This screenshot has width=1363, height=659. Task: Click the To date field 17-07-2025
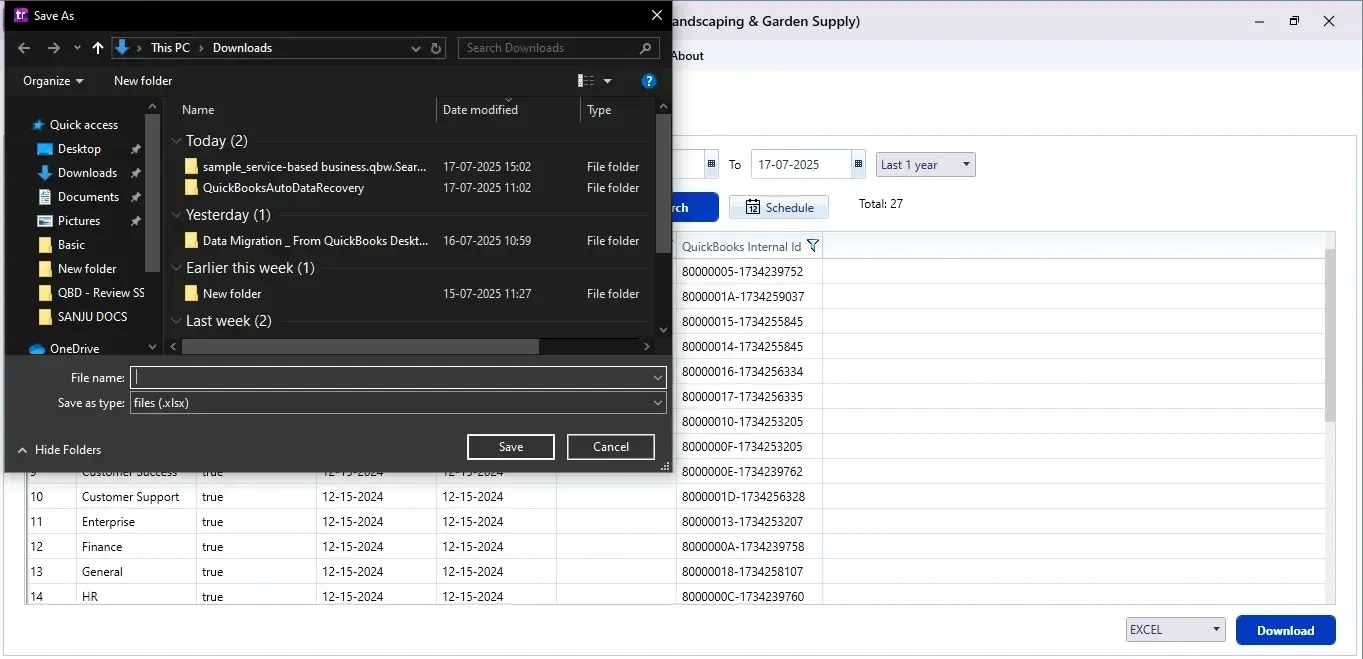[801, 164]
